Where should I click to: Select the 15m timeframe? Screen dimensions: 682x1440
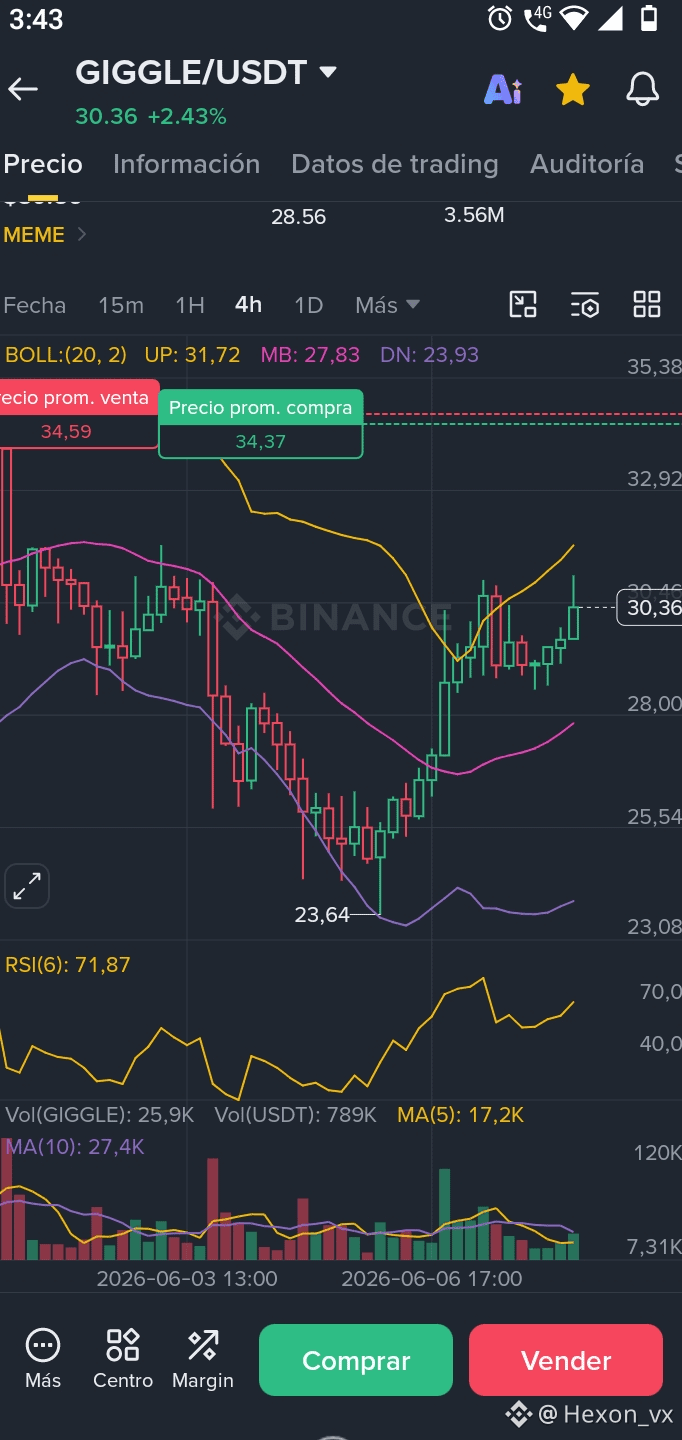click(121, 305)
